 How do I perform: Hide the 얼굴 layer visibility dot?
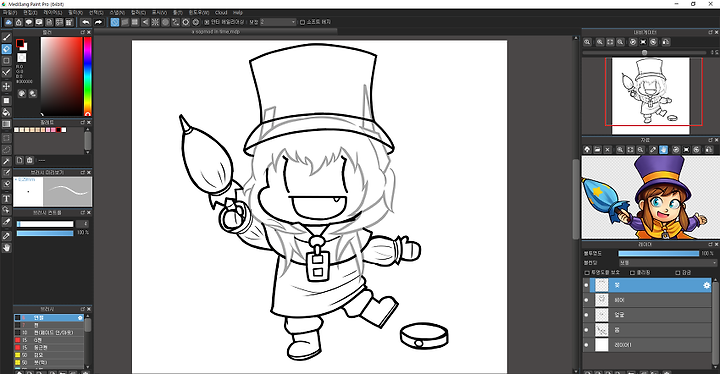coord(586,315)
